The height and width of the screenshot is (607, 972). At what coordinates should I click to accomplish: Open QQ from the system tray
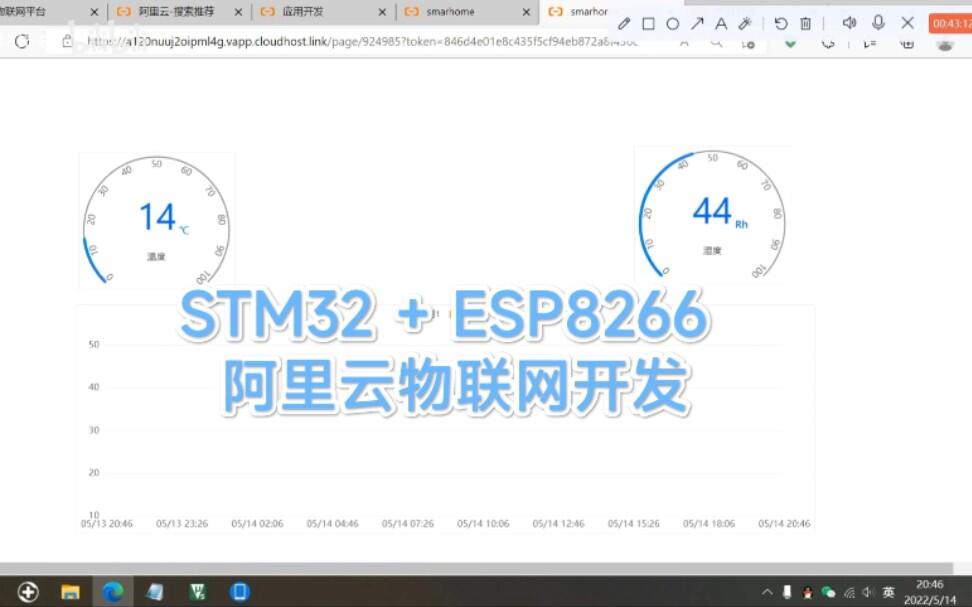click(807, 592)
